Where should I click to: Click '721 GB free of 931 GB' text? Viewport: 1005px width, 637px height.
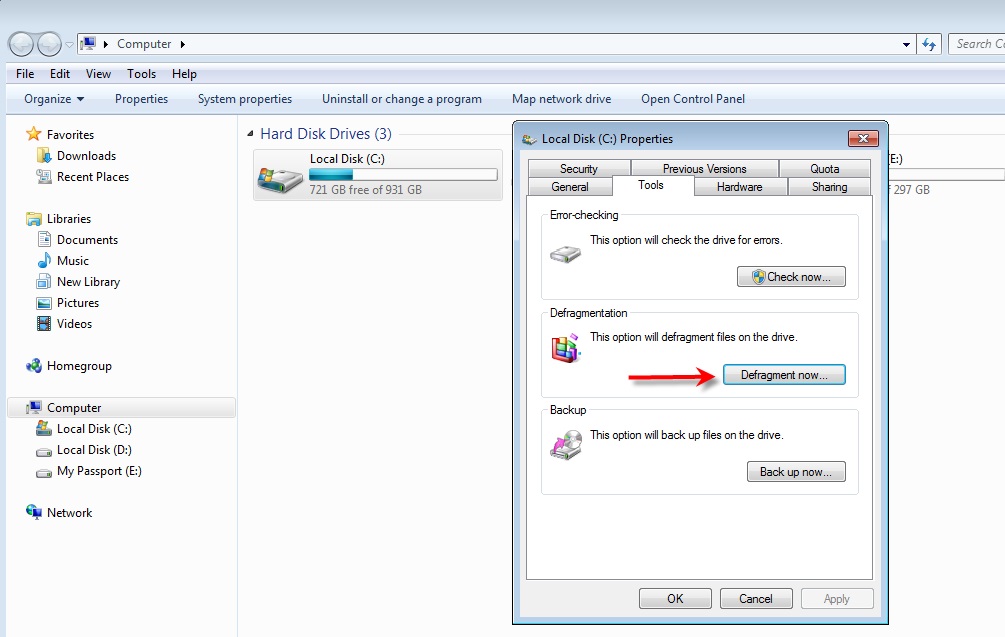tap(365, 190)
